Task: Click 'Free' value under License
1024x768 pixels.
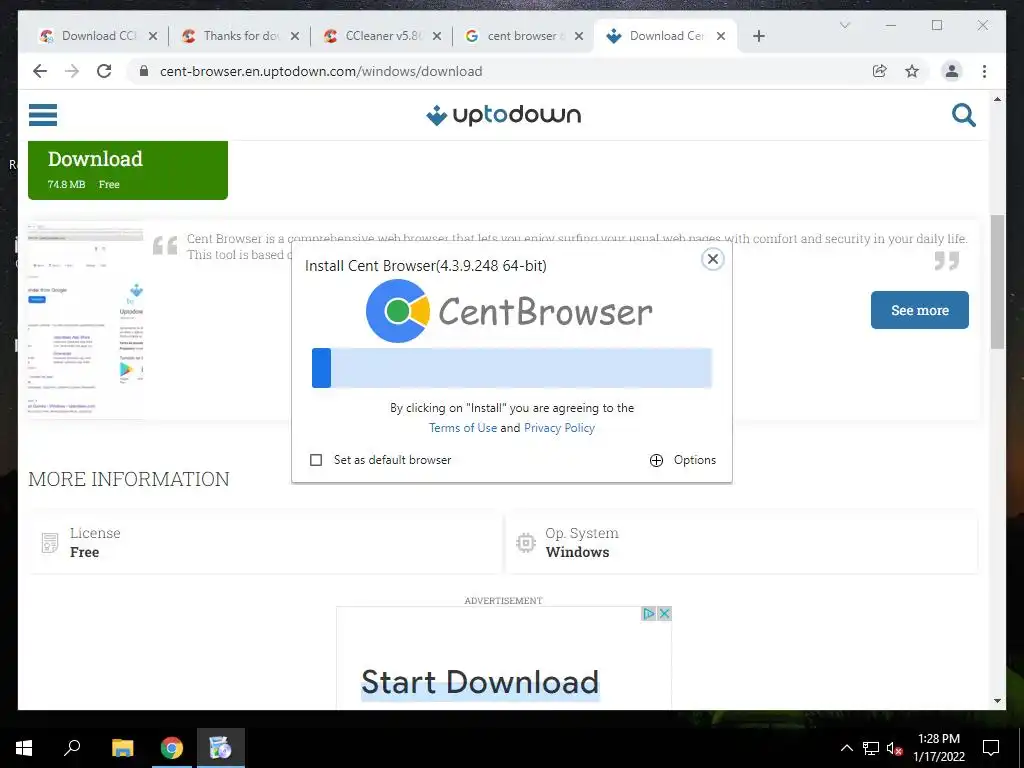Action: click(84, 552)
